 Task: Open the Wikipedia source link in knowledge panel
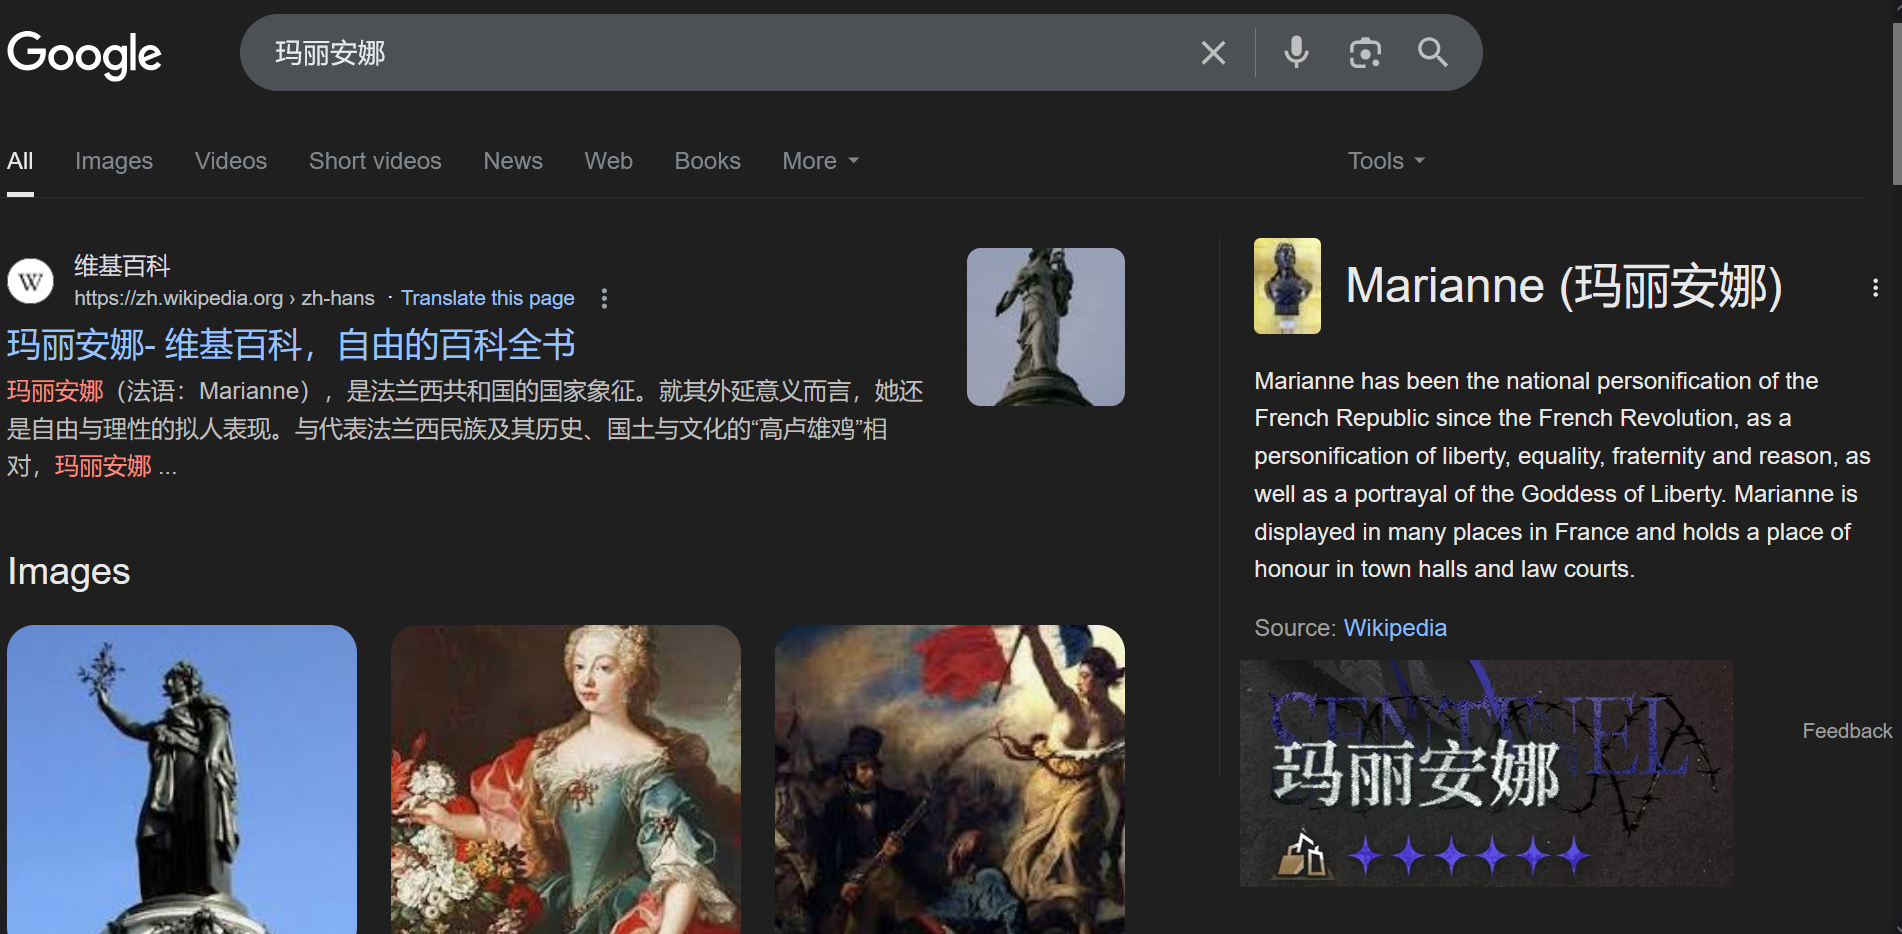tap(1395, 628)
